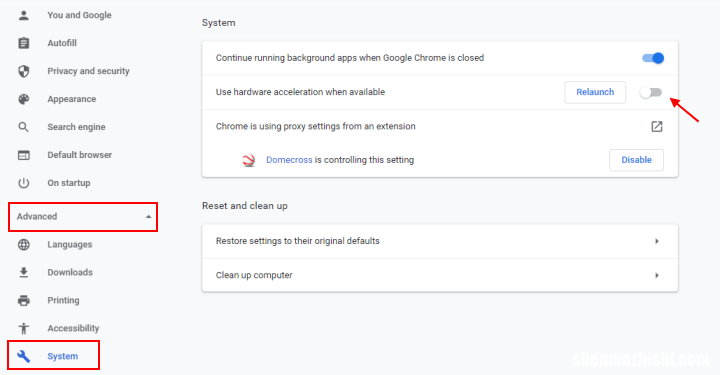Click the On startup power icon

[x=23, y=183]
